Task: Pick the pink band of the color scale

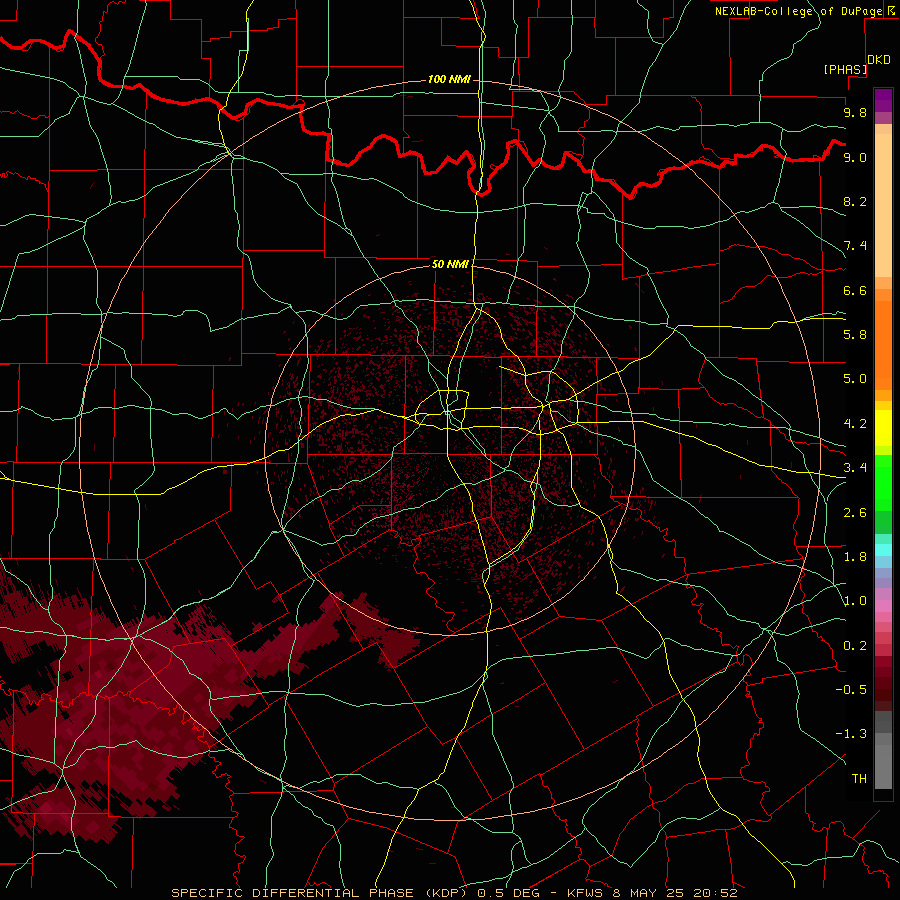Action: [883, 606]
